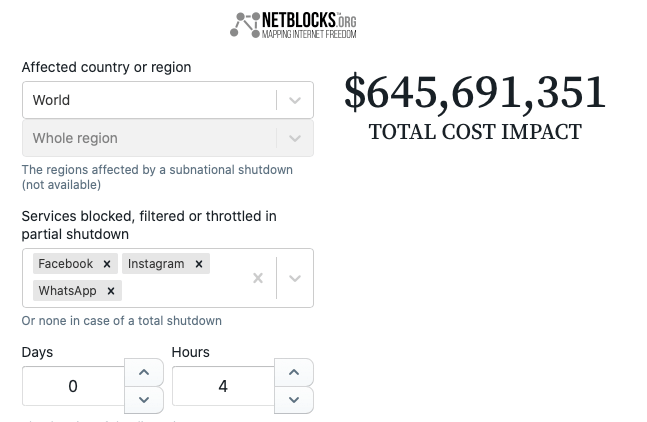Click the Hours input field
This screenshot has height=422, width=647.
[x=223, y=386]
